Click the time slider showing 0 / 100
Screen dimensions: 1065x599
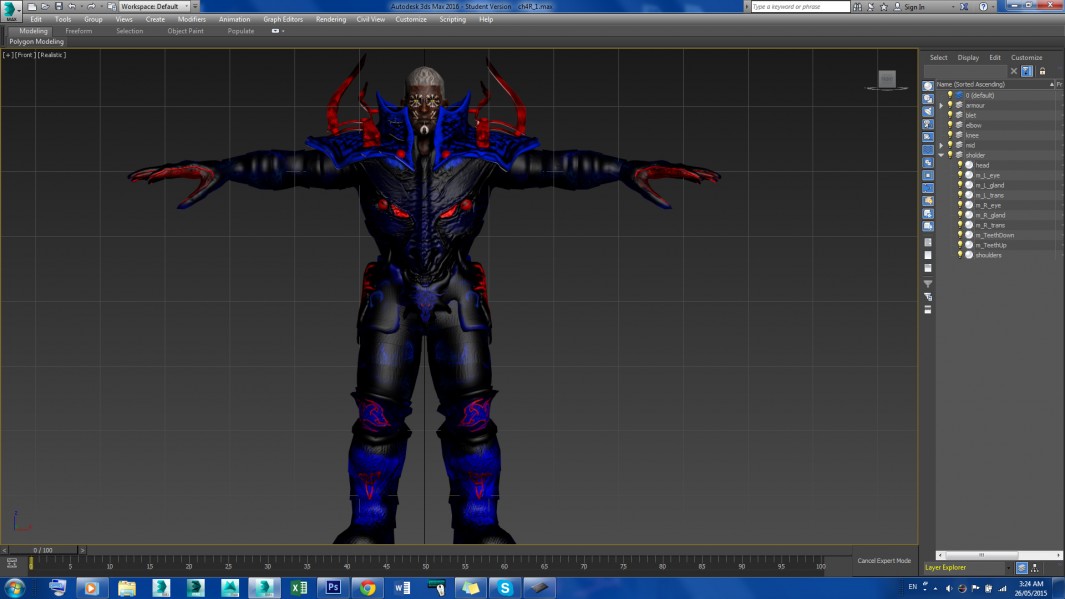pos(43,550)
